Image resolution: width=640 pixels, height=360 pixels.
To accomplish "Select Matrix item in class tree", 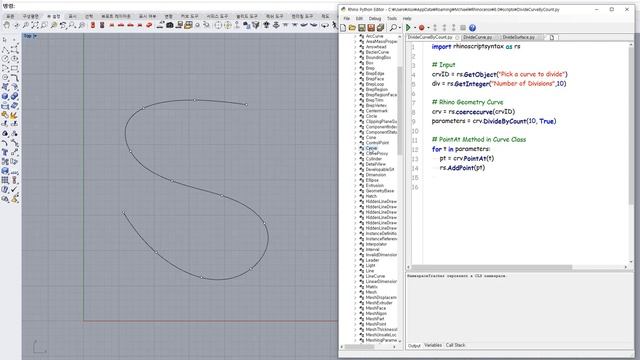I will pyautogui.click(x=372, y=287).
